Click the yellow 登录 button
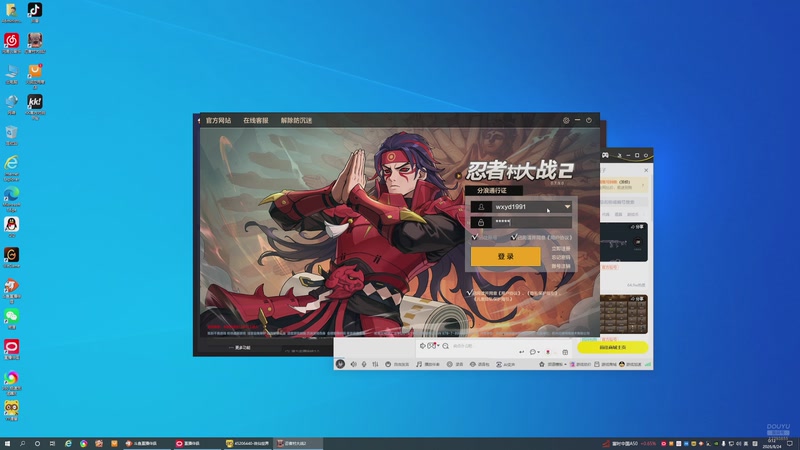800x450 pixels. pyautogui.click(x=506, y=257)
